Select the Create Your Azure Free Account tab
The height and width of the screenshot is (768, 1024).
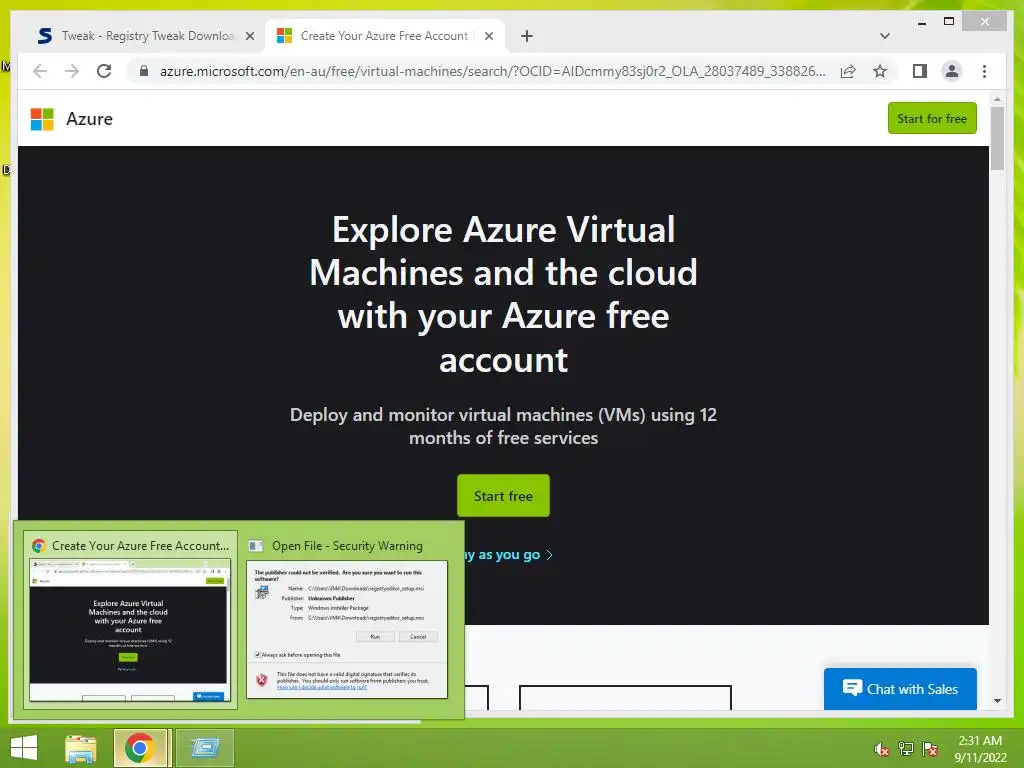[384, 36]
